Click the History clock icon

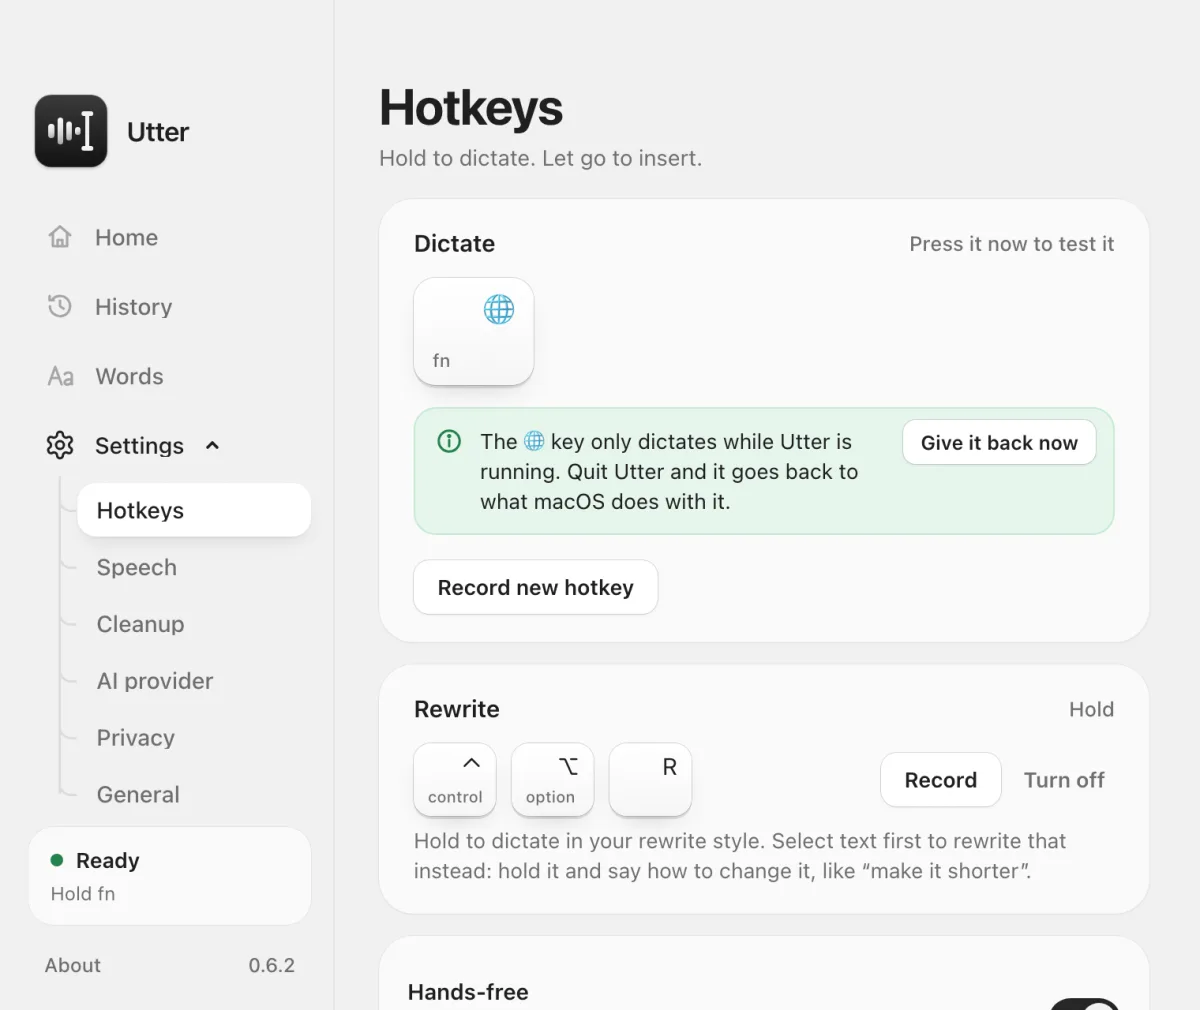point(60,306)
